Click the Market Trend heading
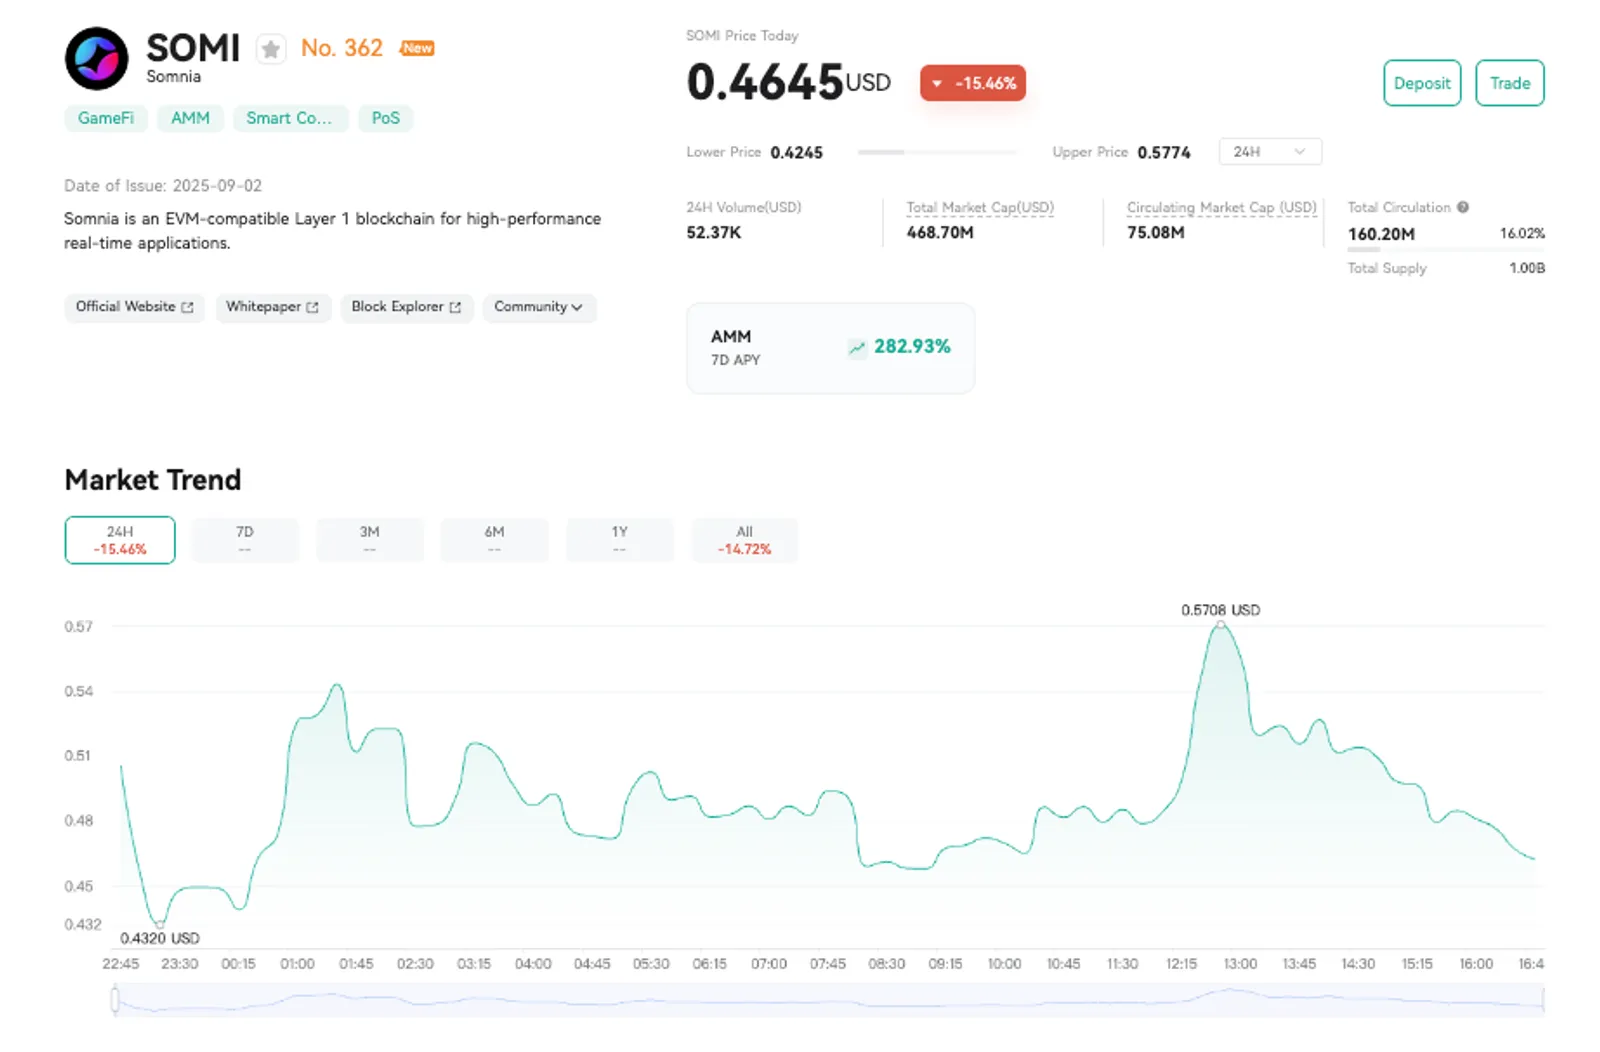 [x=153, y=480]
